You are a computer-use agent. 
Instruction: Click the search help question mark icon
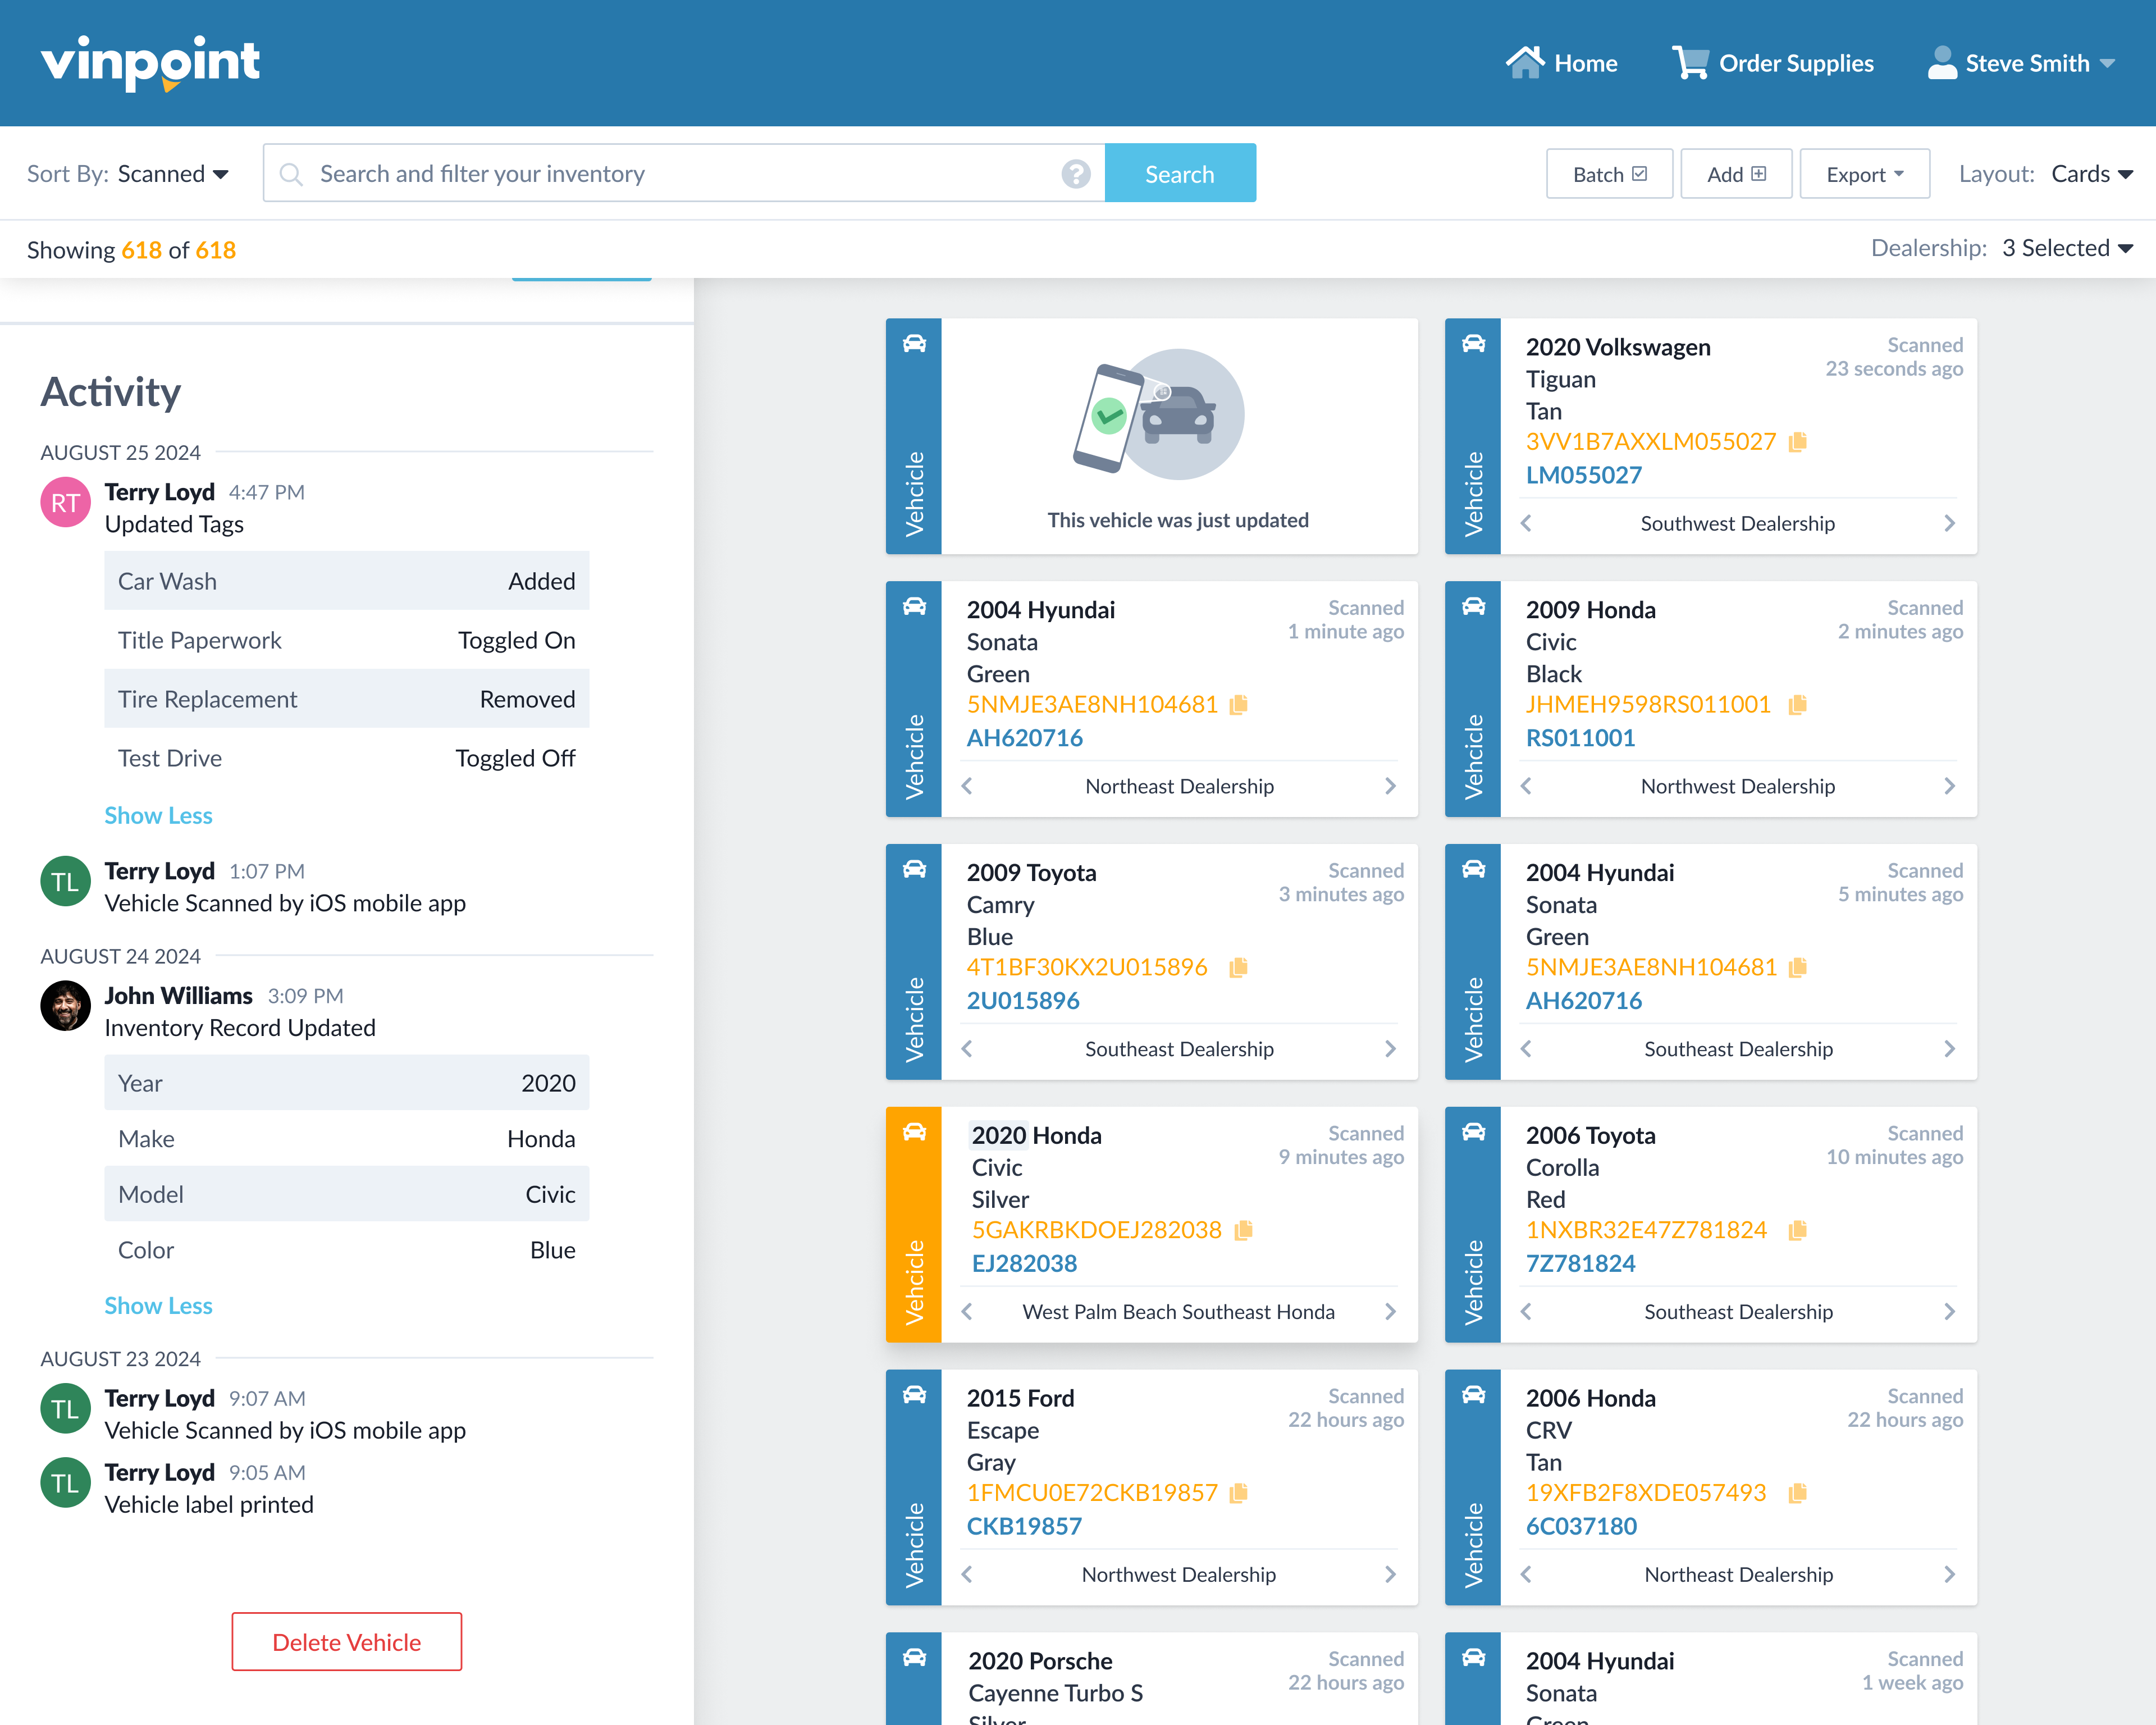(1075, 174)
